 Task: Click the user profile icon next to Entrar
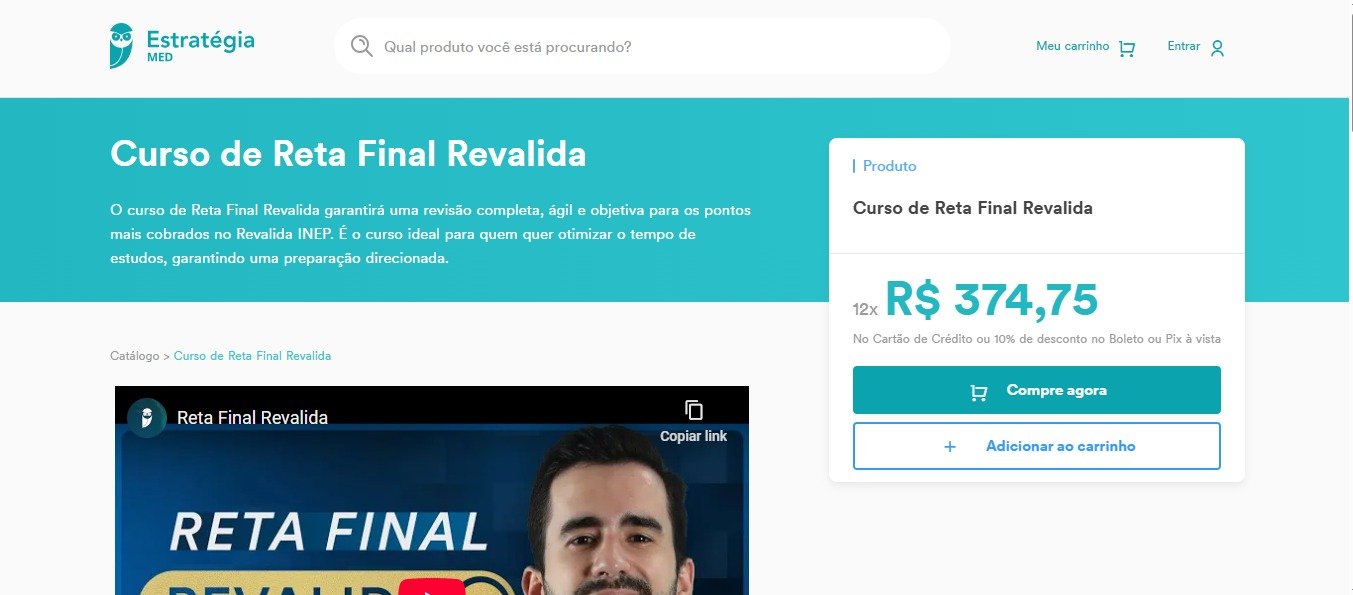[x=1217, y=48]
